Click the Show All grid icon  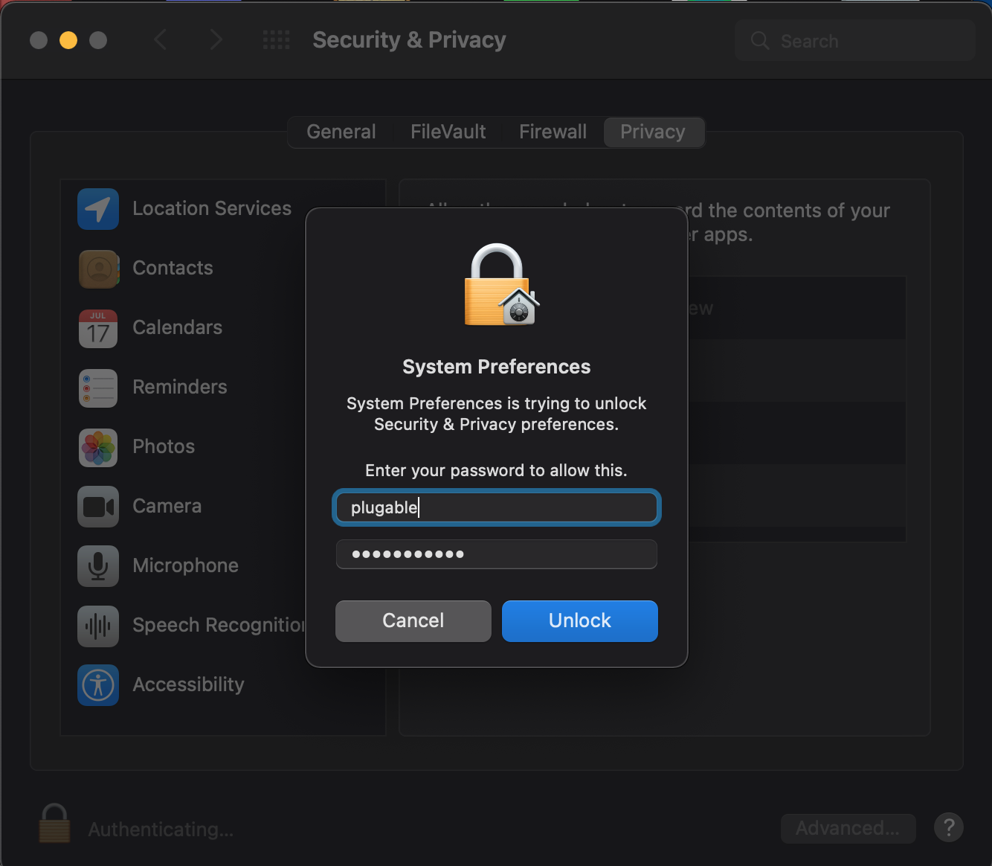tap(276, 40)
